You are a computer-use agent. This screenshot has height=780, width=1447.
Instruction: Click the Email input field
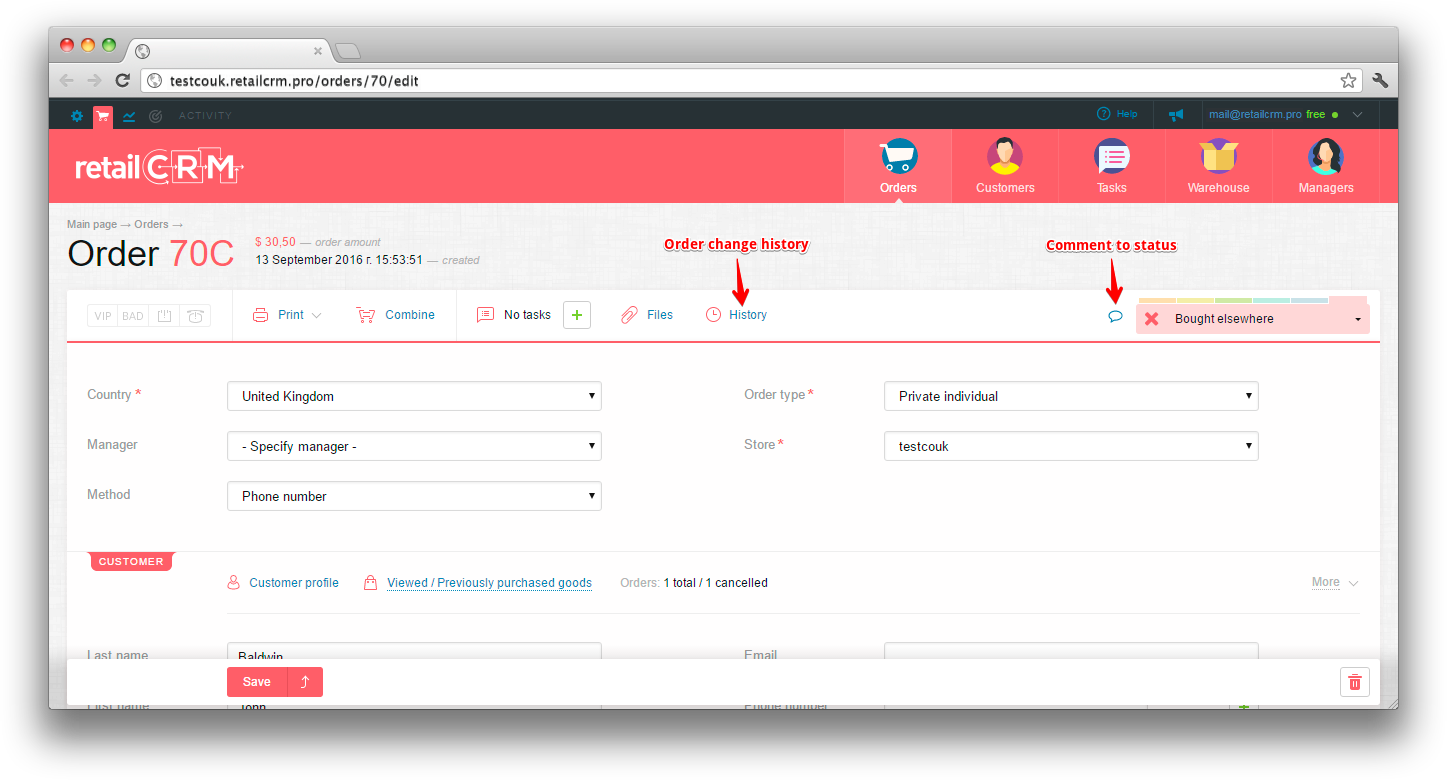1071,651
